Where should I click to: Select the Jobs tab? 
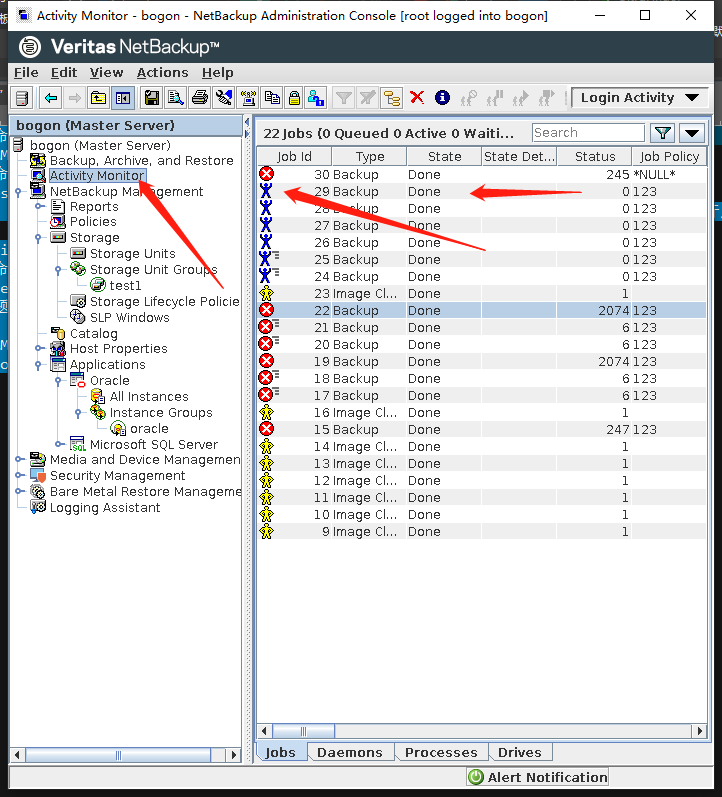(280, 752)
